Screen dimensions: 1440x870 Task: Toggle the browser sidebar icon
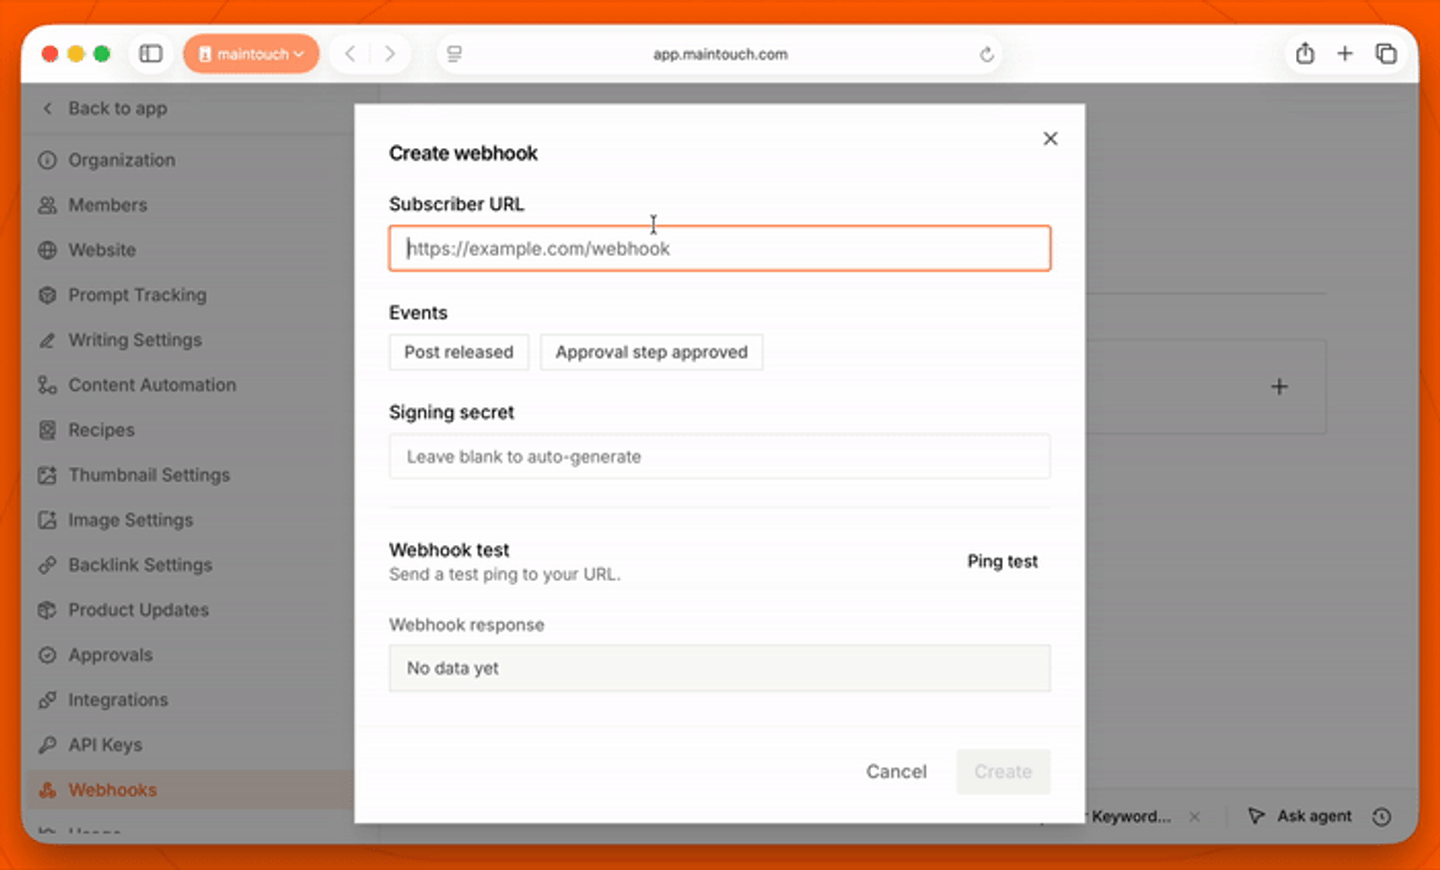click(151, 54)
